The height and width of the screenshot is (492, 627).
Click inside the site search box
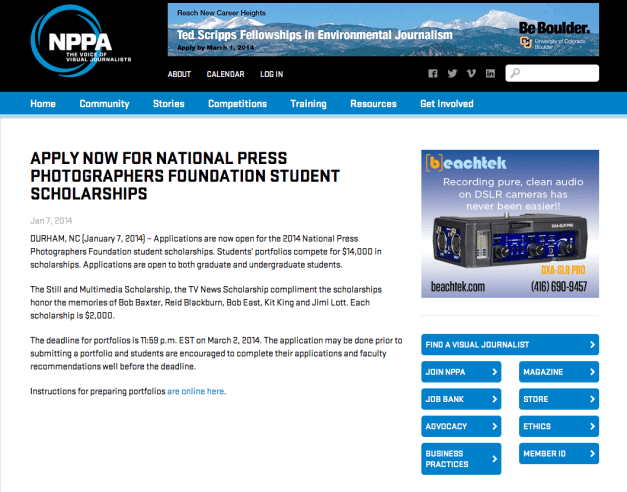point(552,73)
